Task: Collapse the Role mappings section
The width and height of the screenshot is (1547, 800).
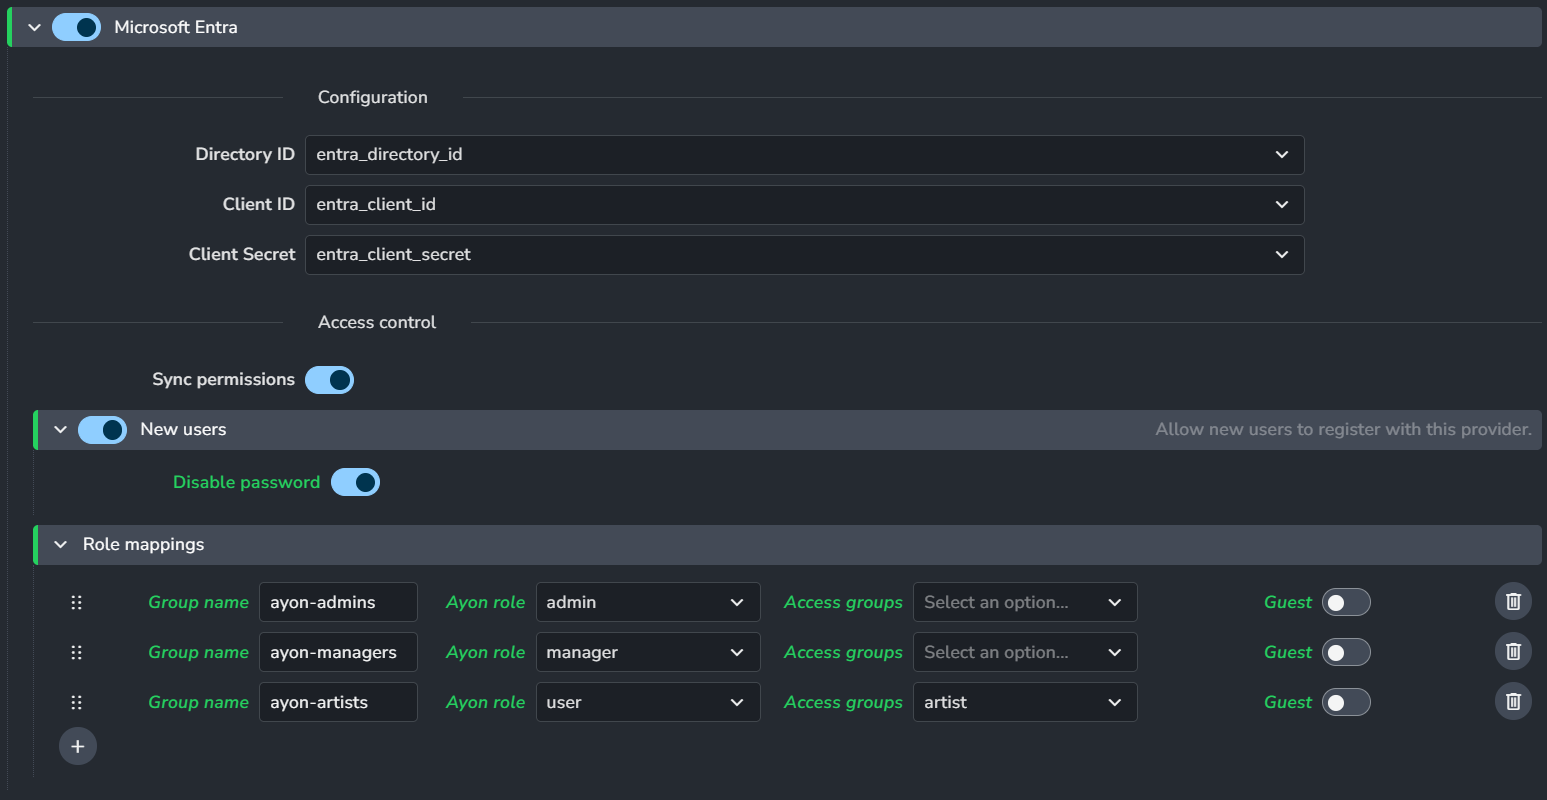Action: pos(60,544)
